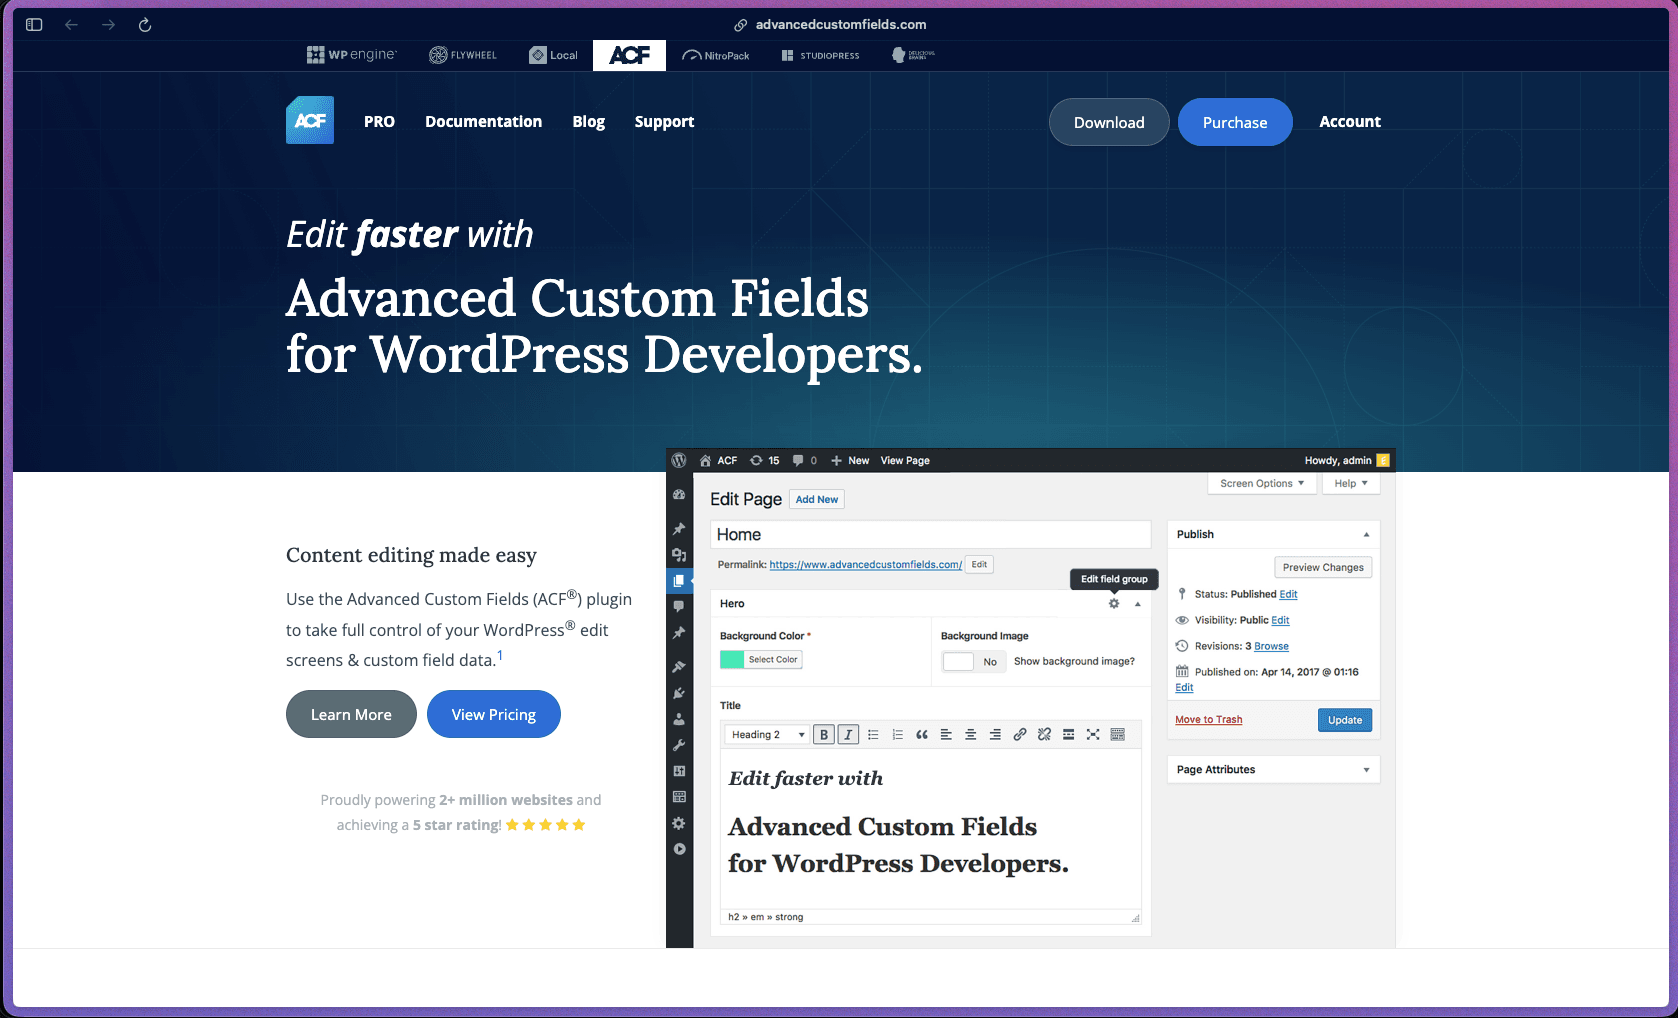Click the green Background Color swatch
The width and height of the screenshot is (1678, 1018).
click(732, 659)
